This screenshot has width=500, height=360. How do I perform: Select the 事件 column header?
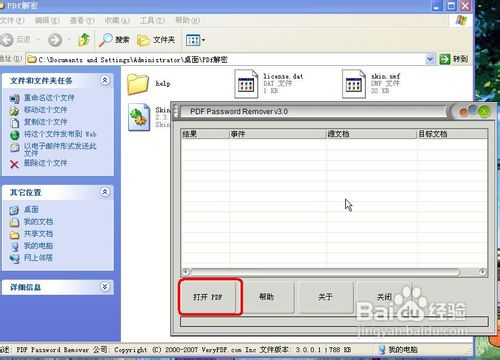tap(278, 134)
